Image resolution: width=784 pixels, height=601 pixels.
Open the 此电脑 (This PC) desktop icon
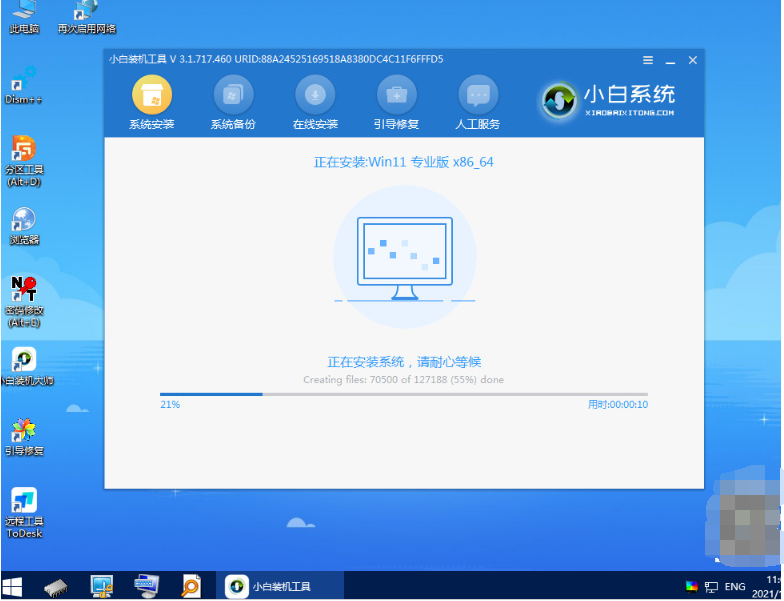23,16
